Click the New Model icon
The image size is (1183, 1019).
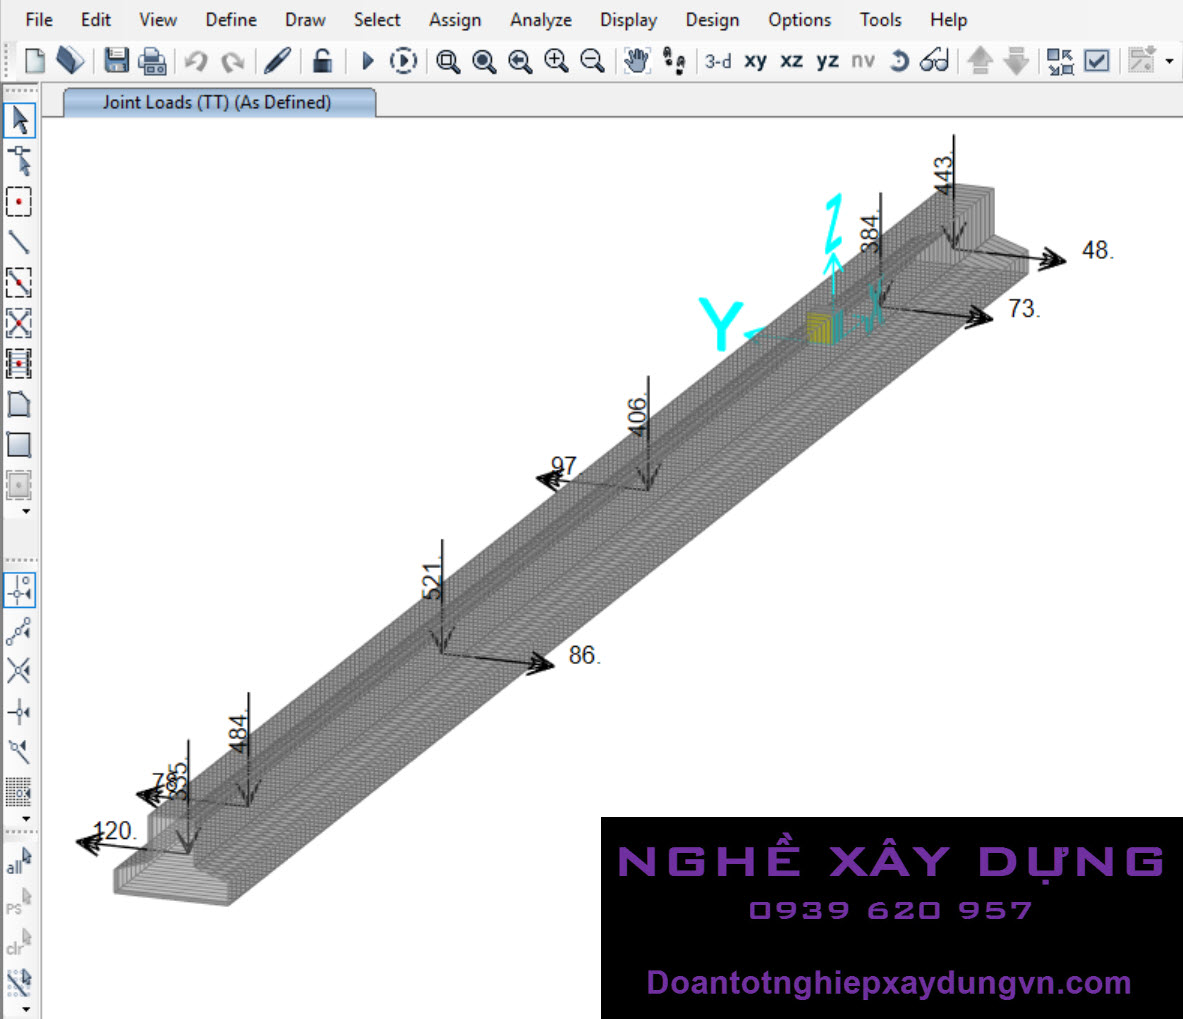[35, 60]
